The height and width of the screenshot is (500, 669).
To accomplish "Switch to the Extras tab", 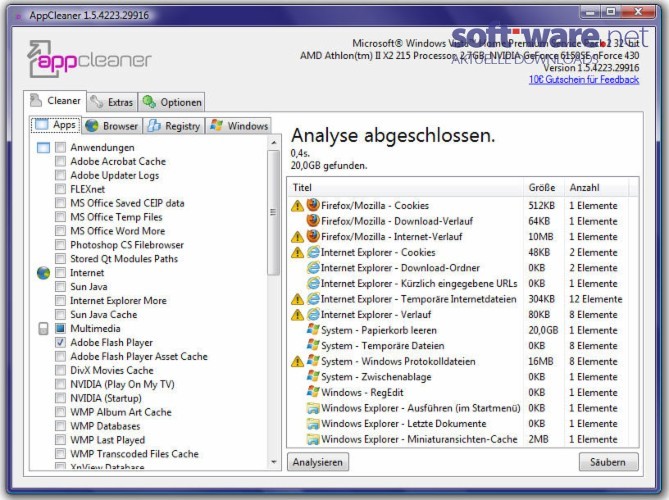I will (x=112, y=102).
